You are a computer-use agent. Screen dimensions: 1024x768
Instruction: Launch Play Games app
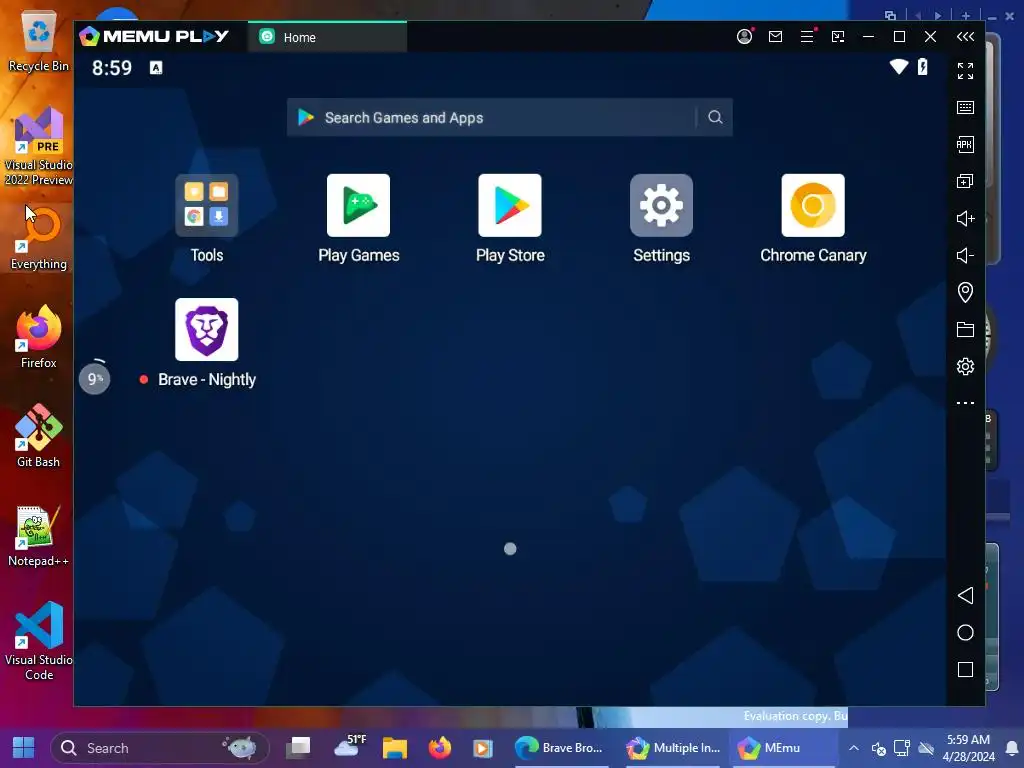tap(359, 206)
